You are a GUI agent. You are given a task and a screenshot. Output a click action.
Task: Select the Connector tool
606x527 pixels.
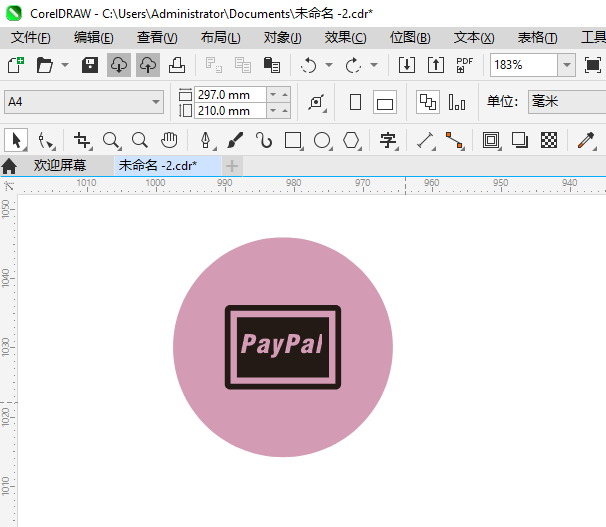point(454,140)
